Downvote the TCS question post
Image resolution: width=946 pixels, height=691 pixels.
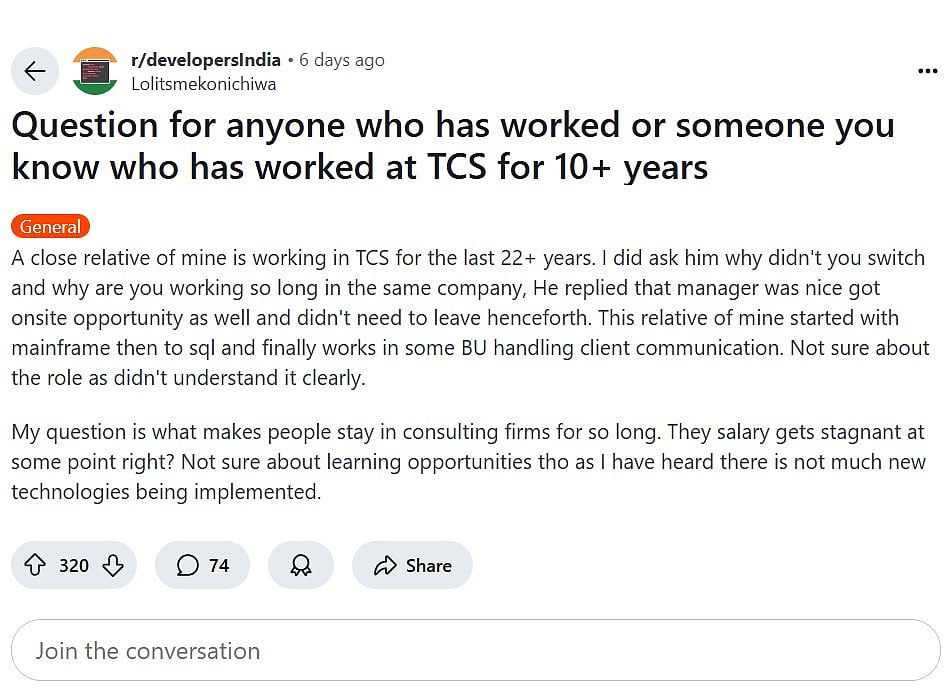pyautogui.click(x=113, y=566)
